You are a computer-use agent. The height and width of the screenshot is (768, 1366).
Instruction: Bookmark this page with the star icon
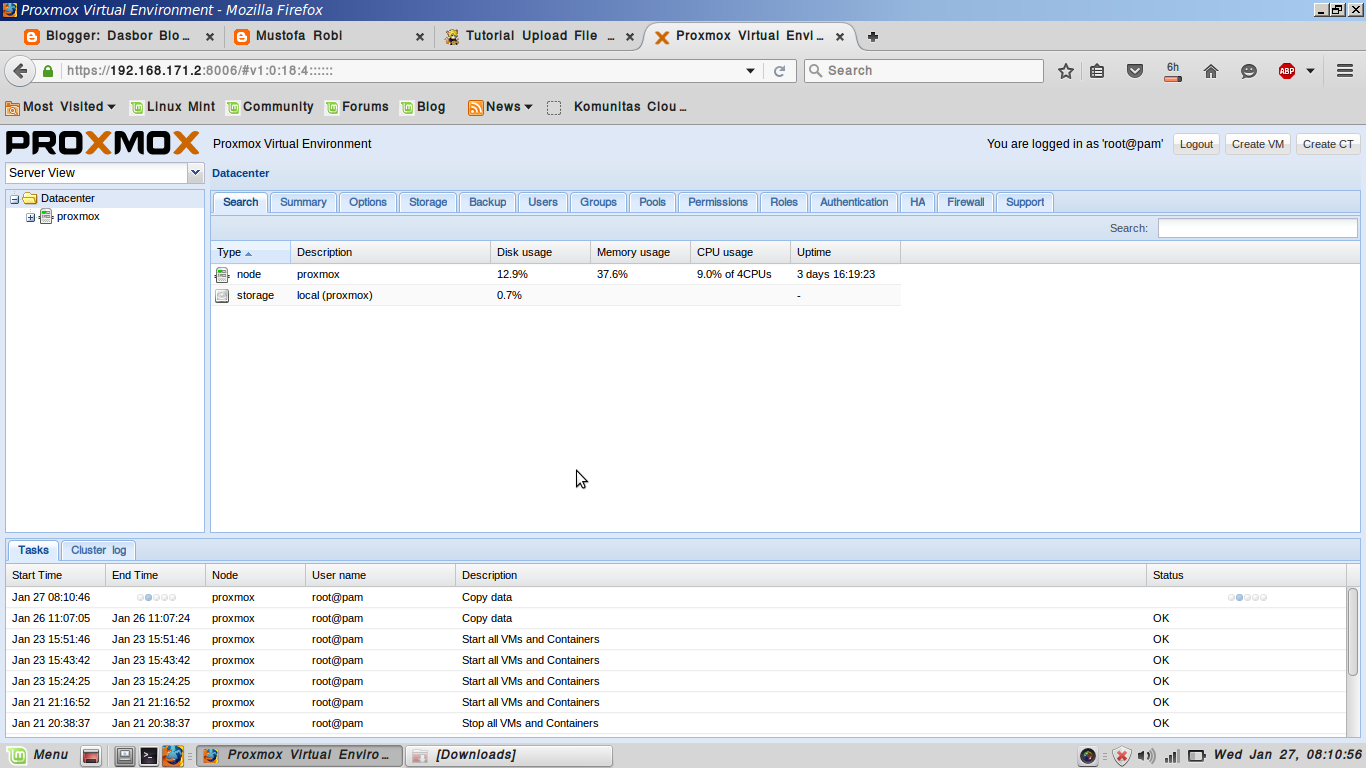click(x=1066, y=71)
